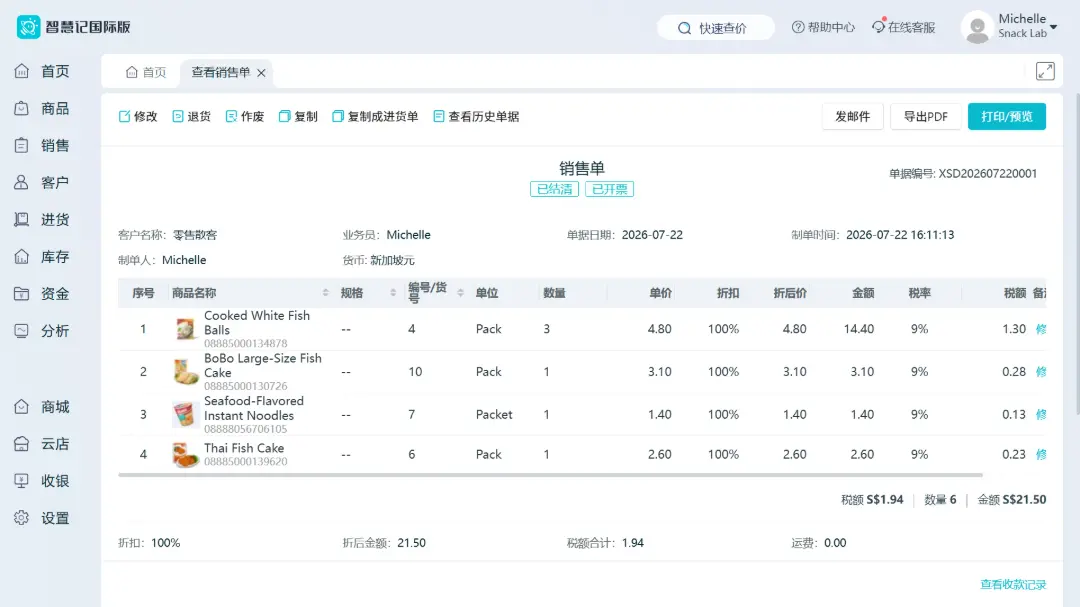Screen dimensions: 1080x607
Task: Click the 单据日期 value 2026-07-22
Action: (x=652, y=235)
